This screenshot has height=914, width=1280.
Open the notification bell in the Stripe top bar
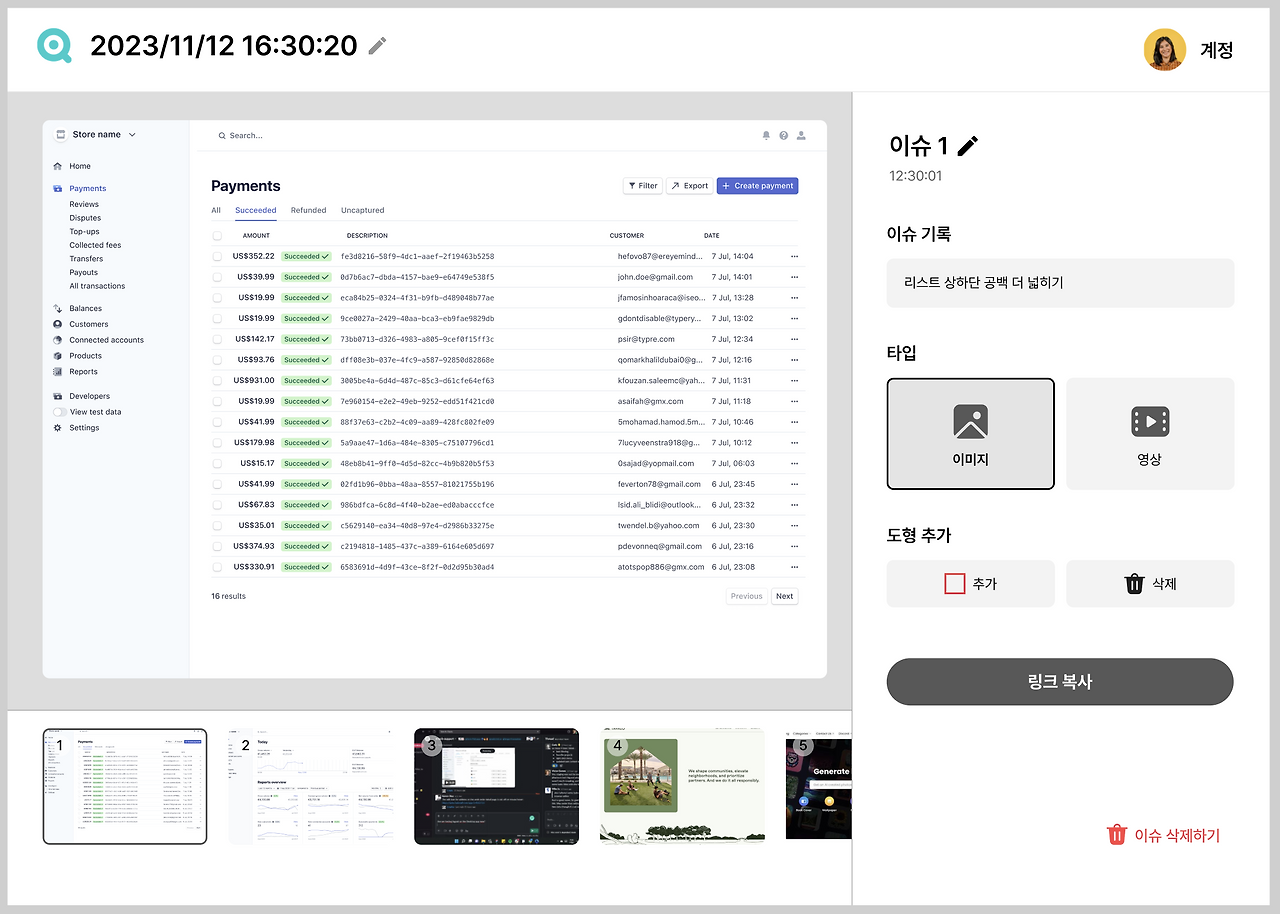point(764,135)
